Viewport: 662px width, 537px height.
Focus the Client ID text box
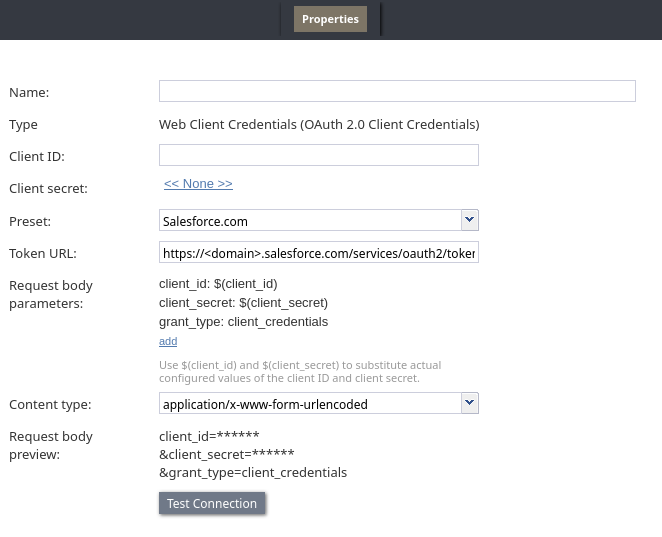[x=318, y=155]
